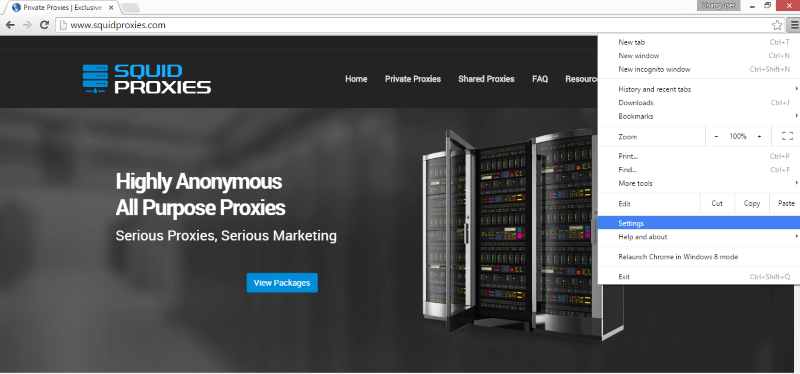This screenshot has width=800, height=374.
Task: Decrease zoom with the minus button
Action: tap(716, 136)
